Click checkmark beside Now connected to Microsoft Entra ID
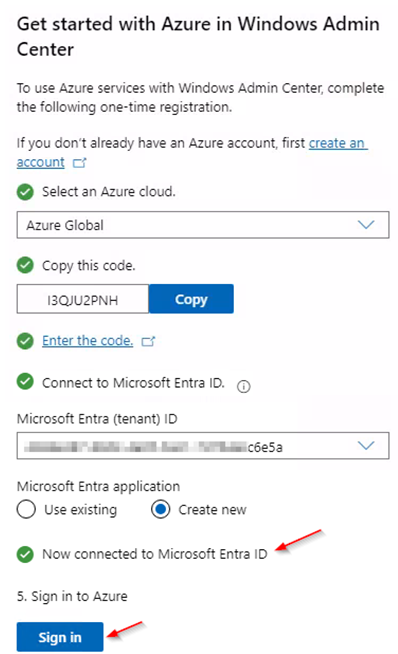This screenshot has height=654, width=398. [25, 554]
